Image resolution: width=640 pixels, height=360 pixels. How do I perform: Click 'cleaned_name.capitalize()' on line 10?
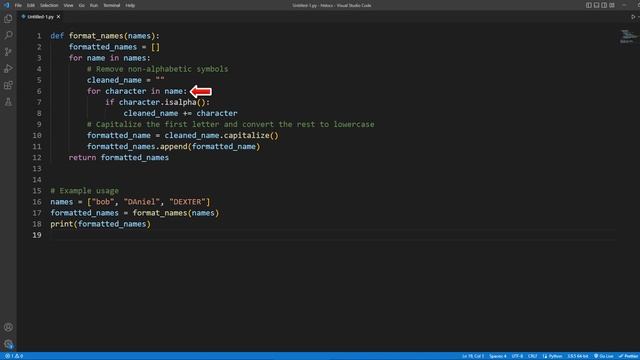pos(222,135)
